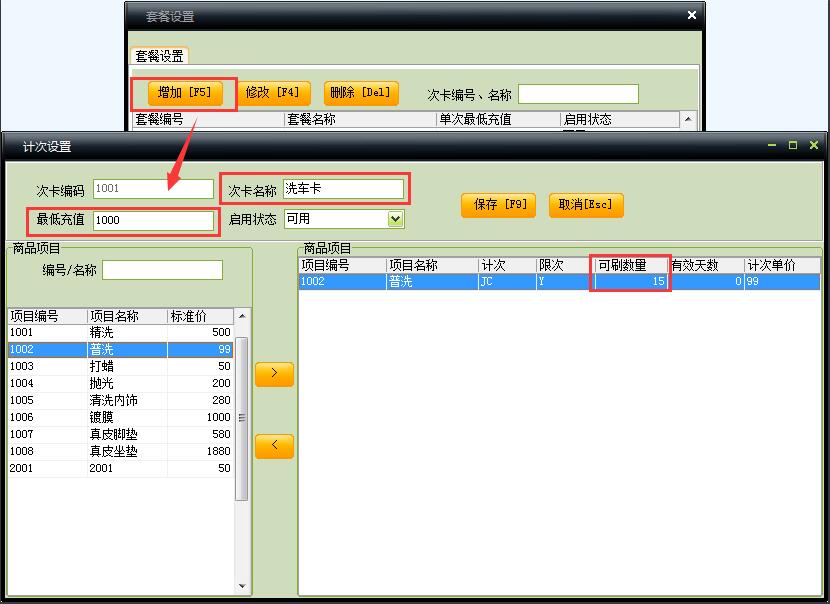Viewport: 830px width, 604px height.
Task: Remove item with left arrow button
Action: (274, 446)
